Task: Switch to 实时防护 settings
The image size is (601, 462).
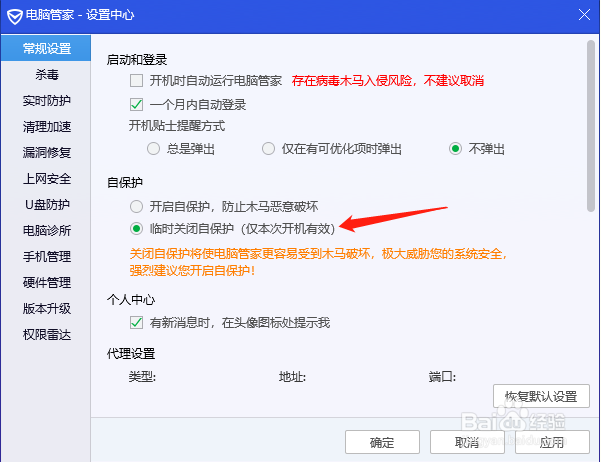Action: point(46,100)
